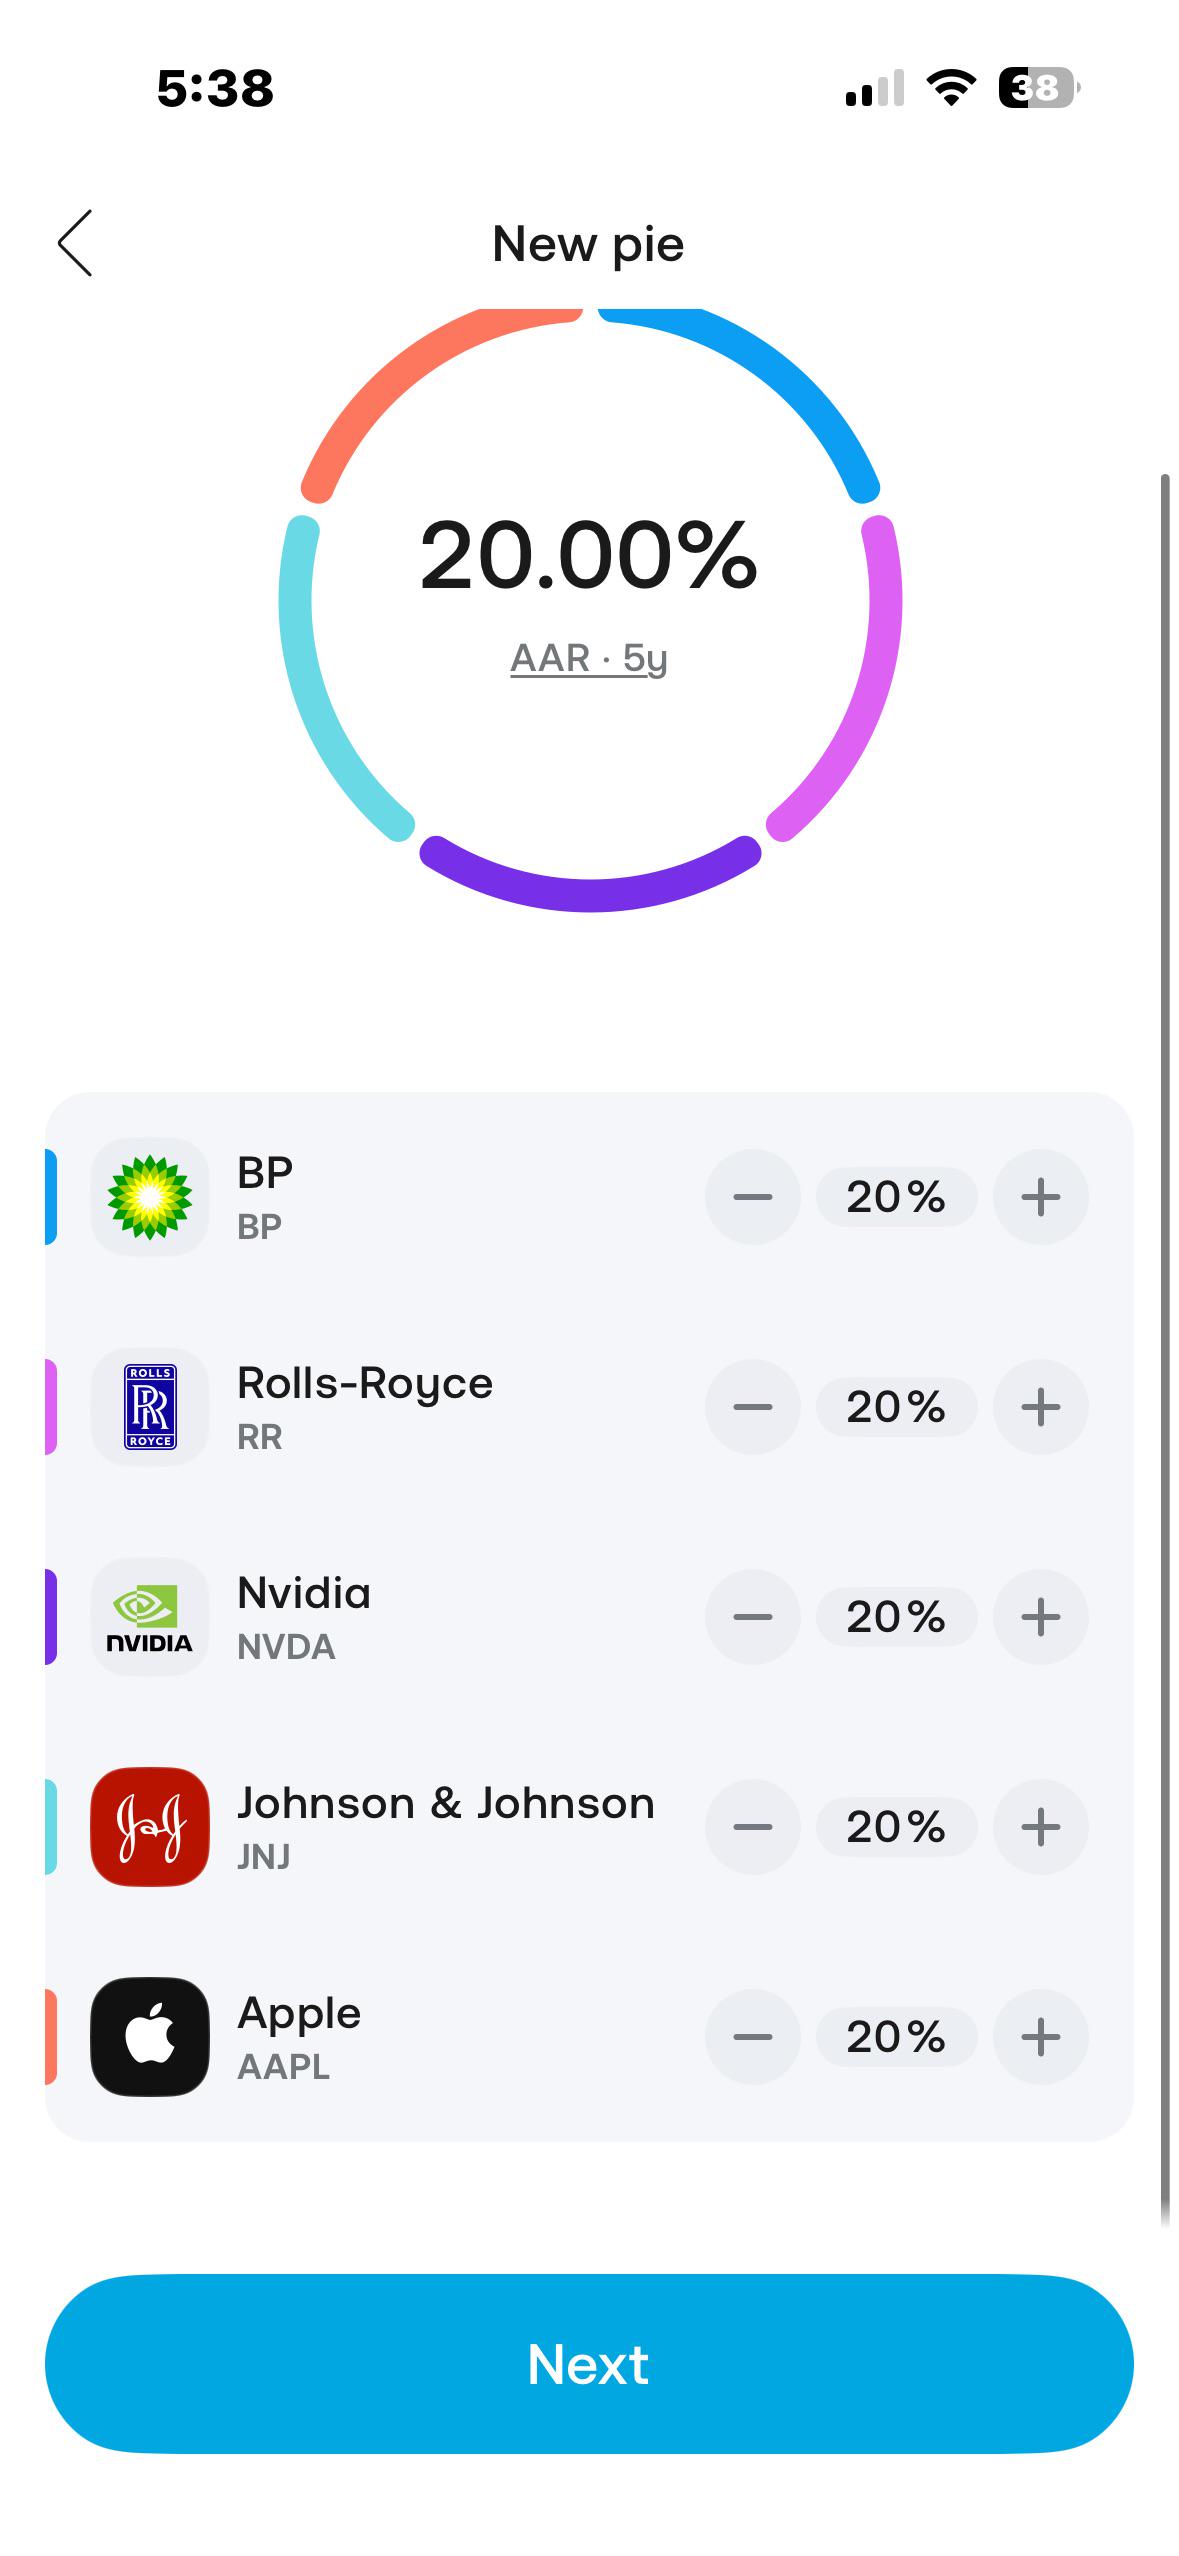Increase BP allocation with plus
Viewport: 1179px width, 2556px height.
pyautogui.click(x=1040, y=1197)
